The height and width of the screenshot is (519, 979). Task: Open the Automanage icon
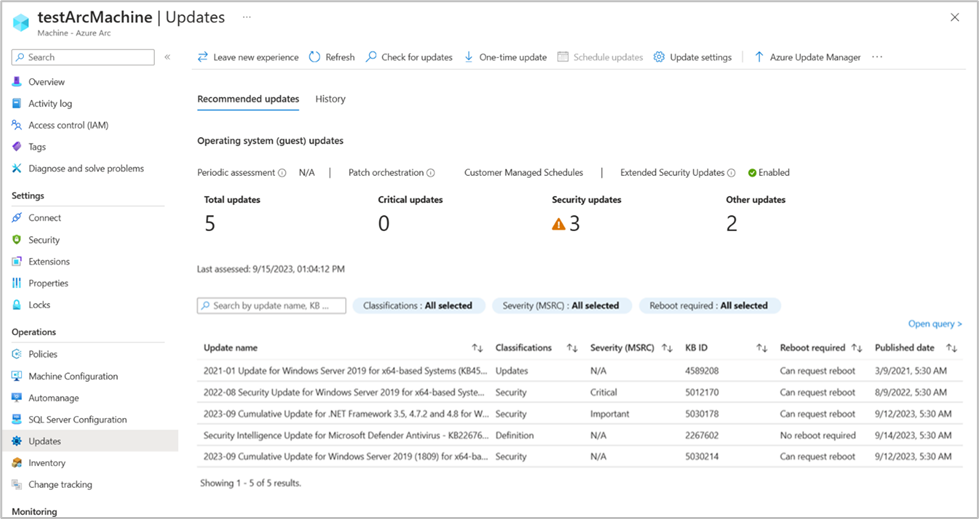click(17, 398)
